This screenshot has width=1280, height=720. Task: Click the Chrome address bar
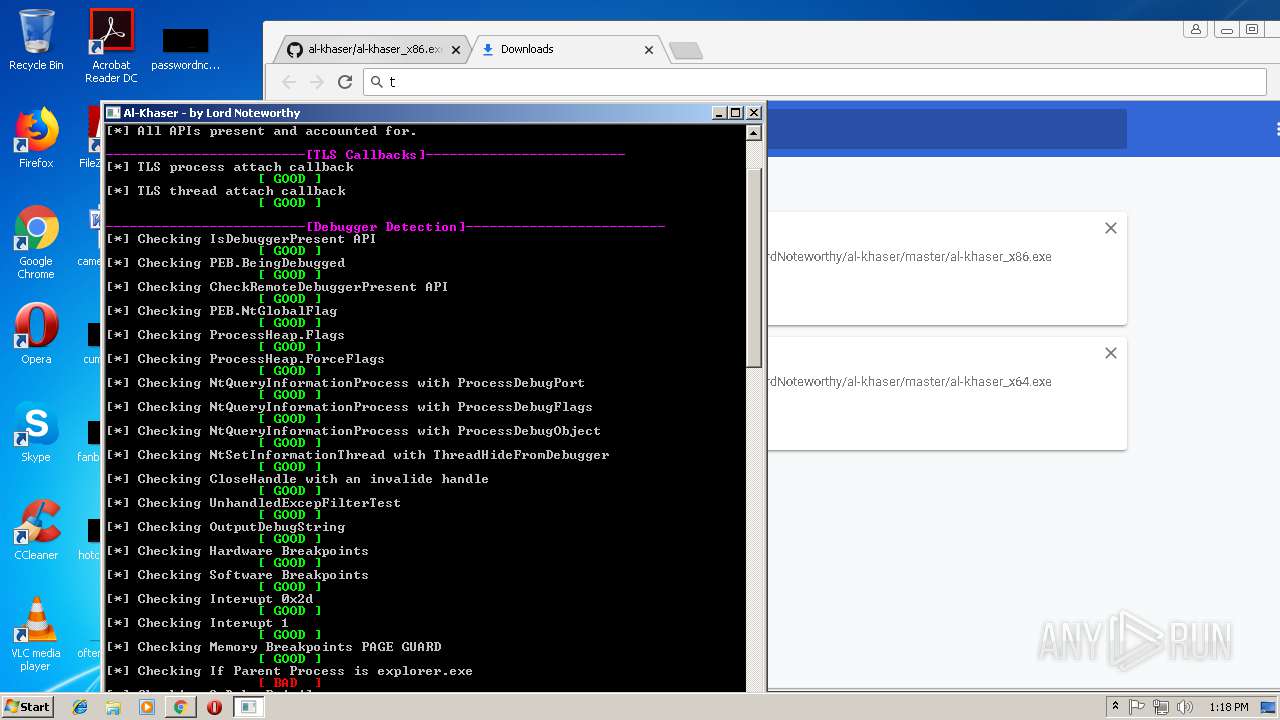[815, 82]
